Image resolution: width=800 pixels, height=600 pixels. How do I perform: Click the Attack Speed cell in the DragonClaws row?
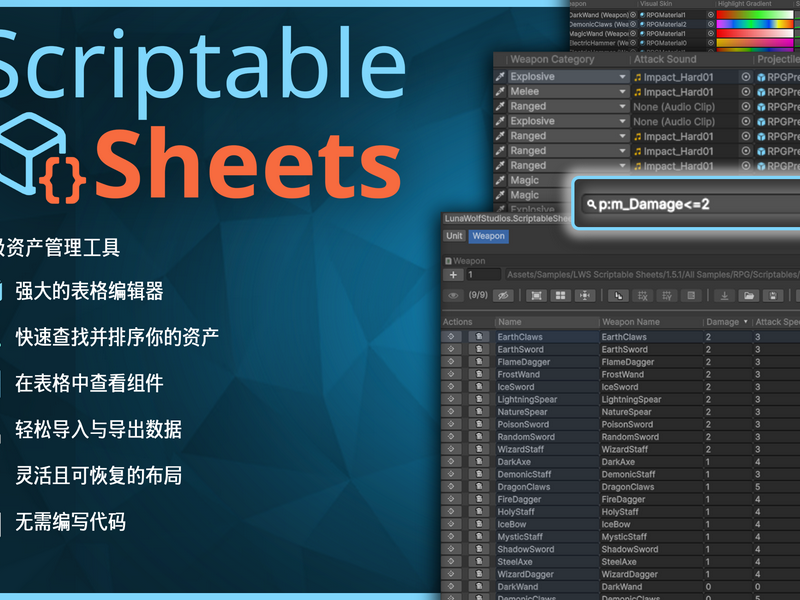pyautogui.click(x=777, y=487)
